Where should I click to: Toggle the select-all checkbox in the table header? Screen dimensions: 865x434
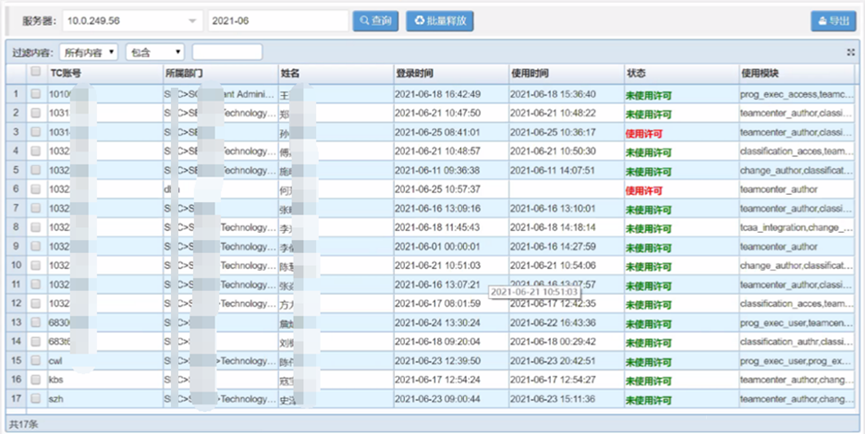[36, 73]
